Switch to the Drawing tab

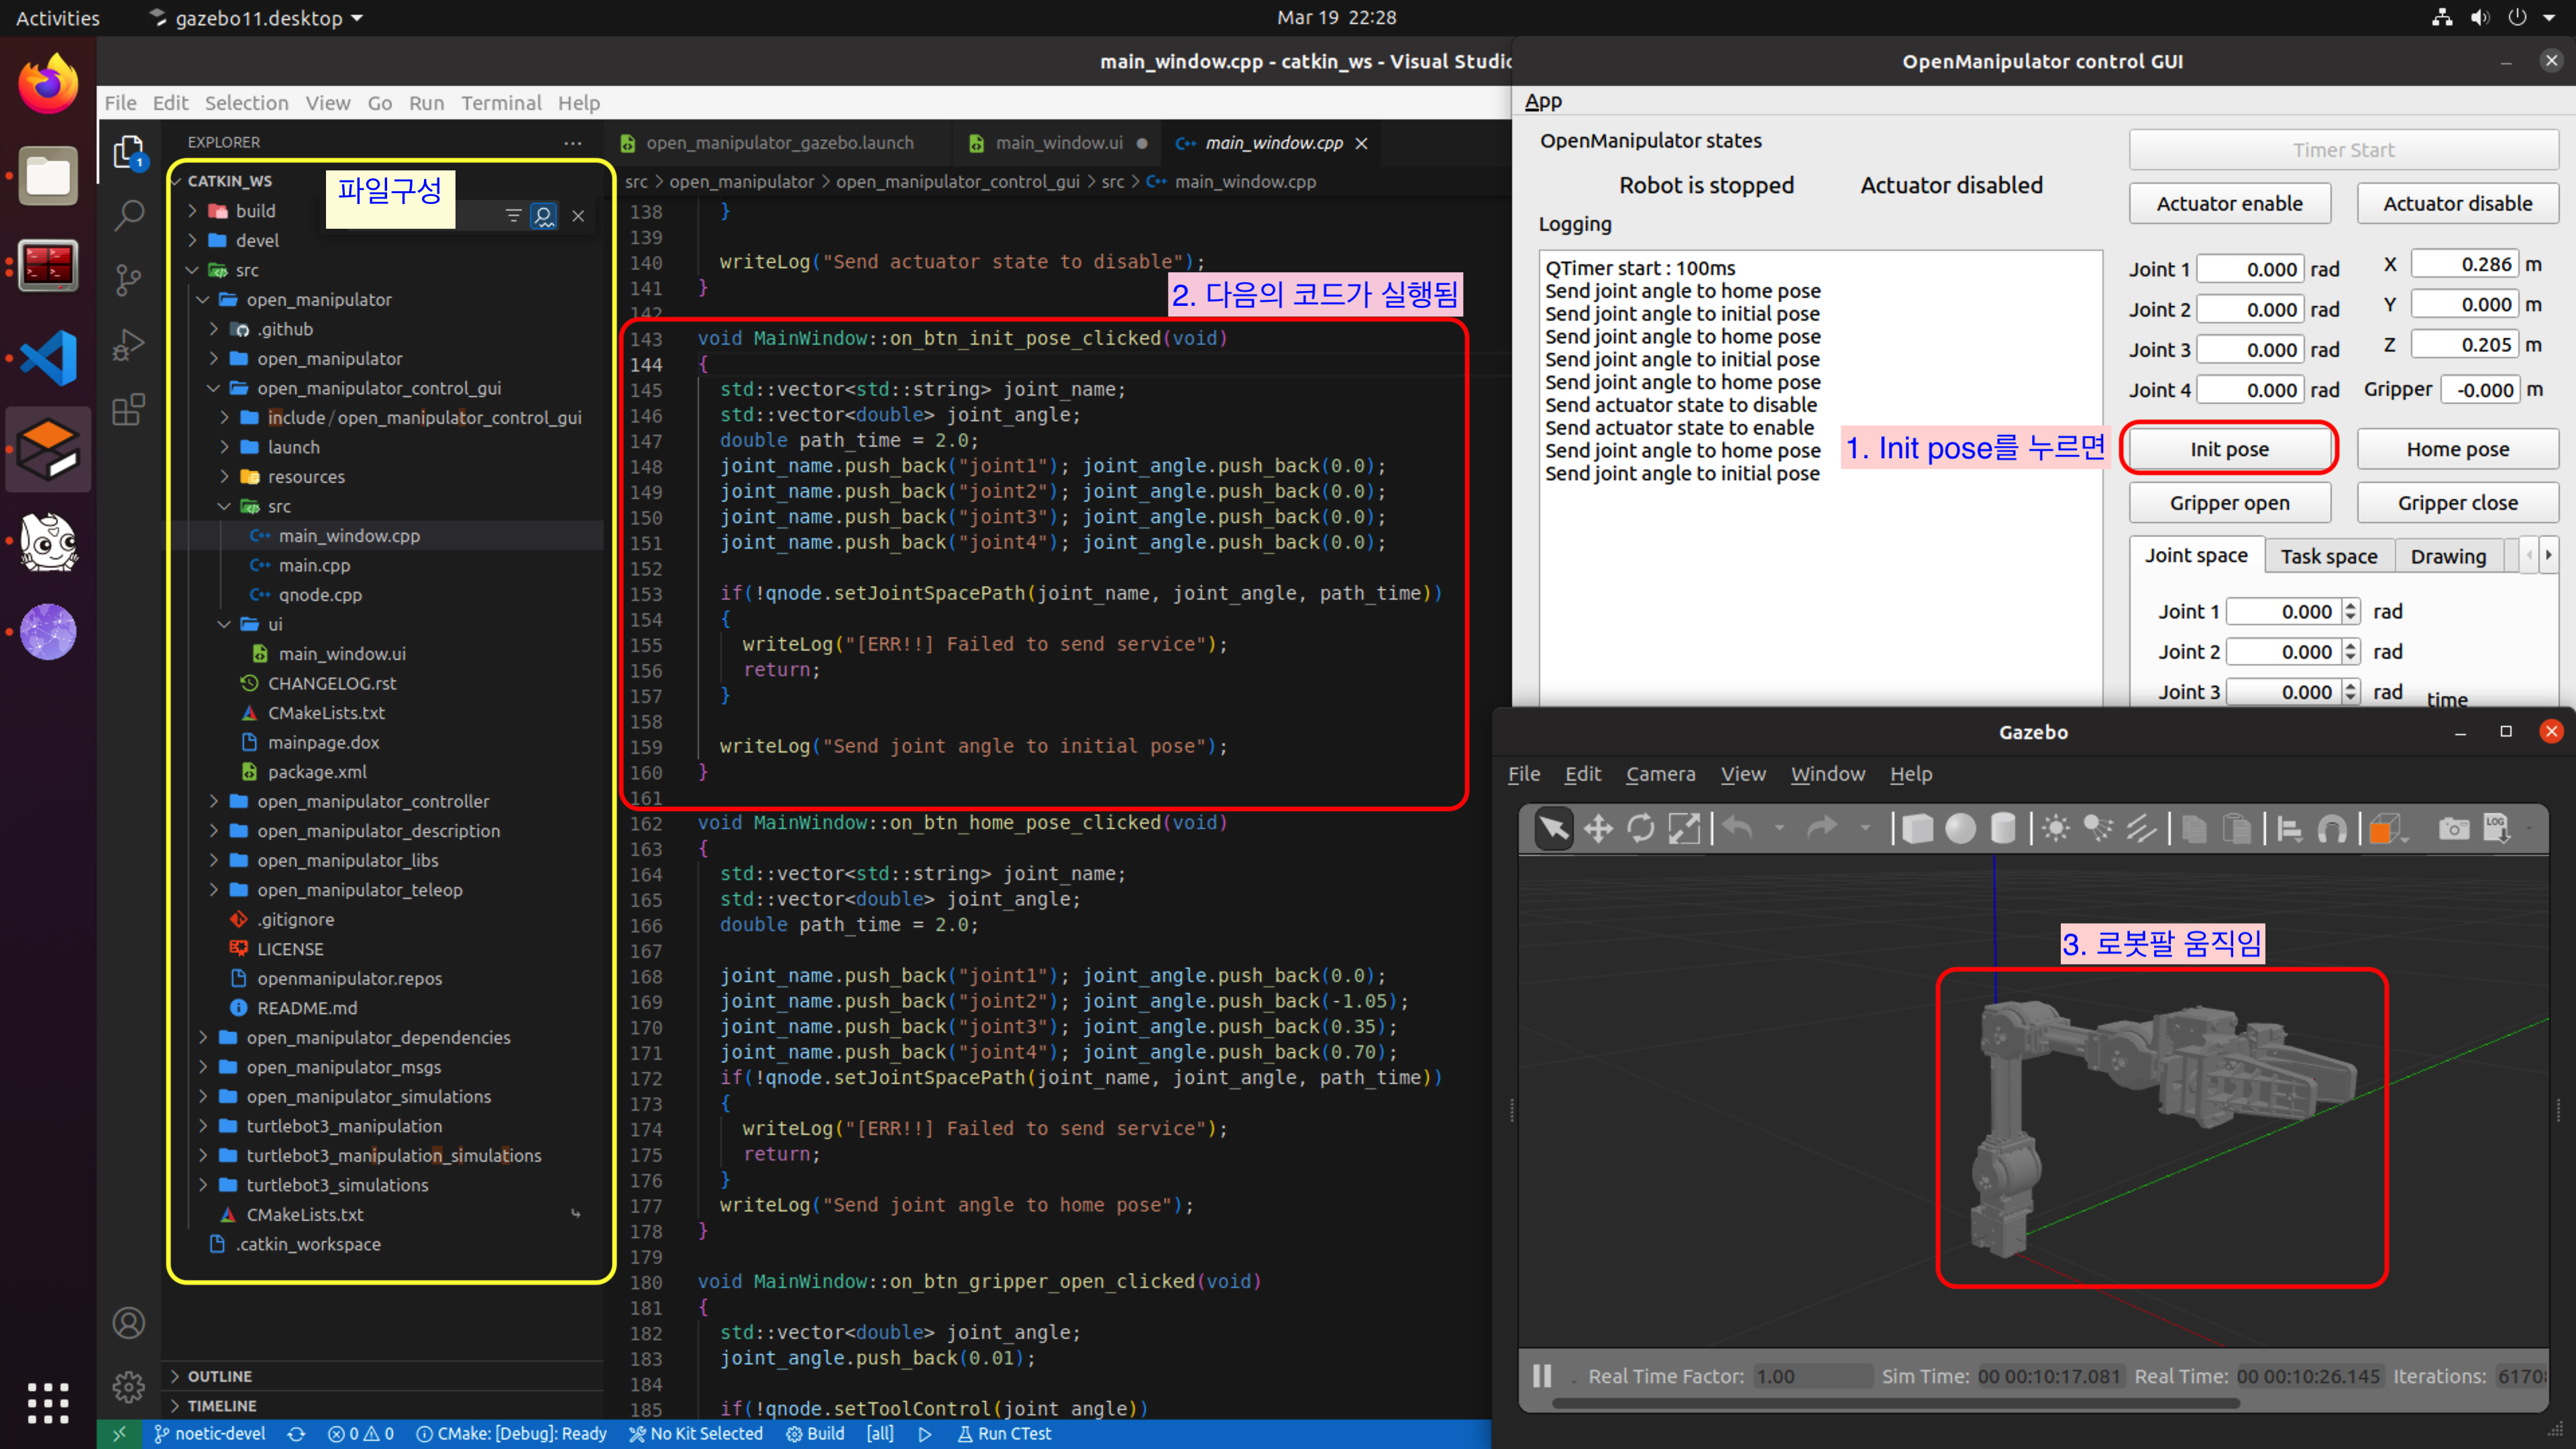[2448, 556]
